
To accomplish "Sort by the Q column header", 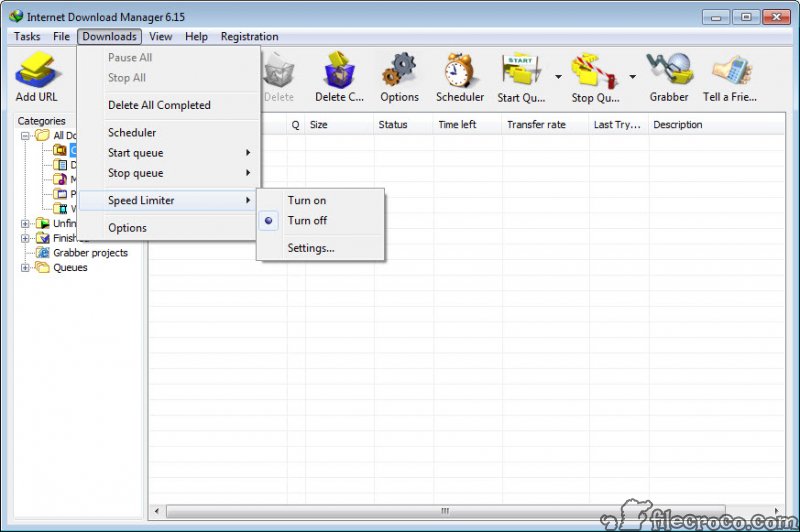I will 296,124.
